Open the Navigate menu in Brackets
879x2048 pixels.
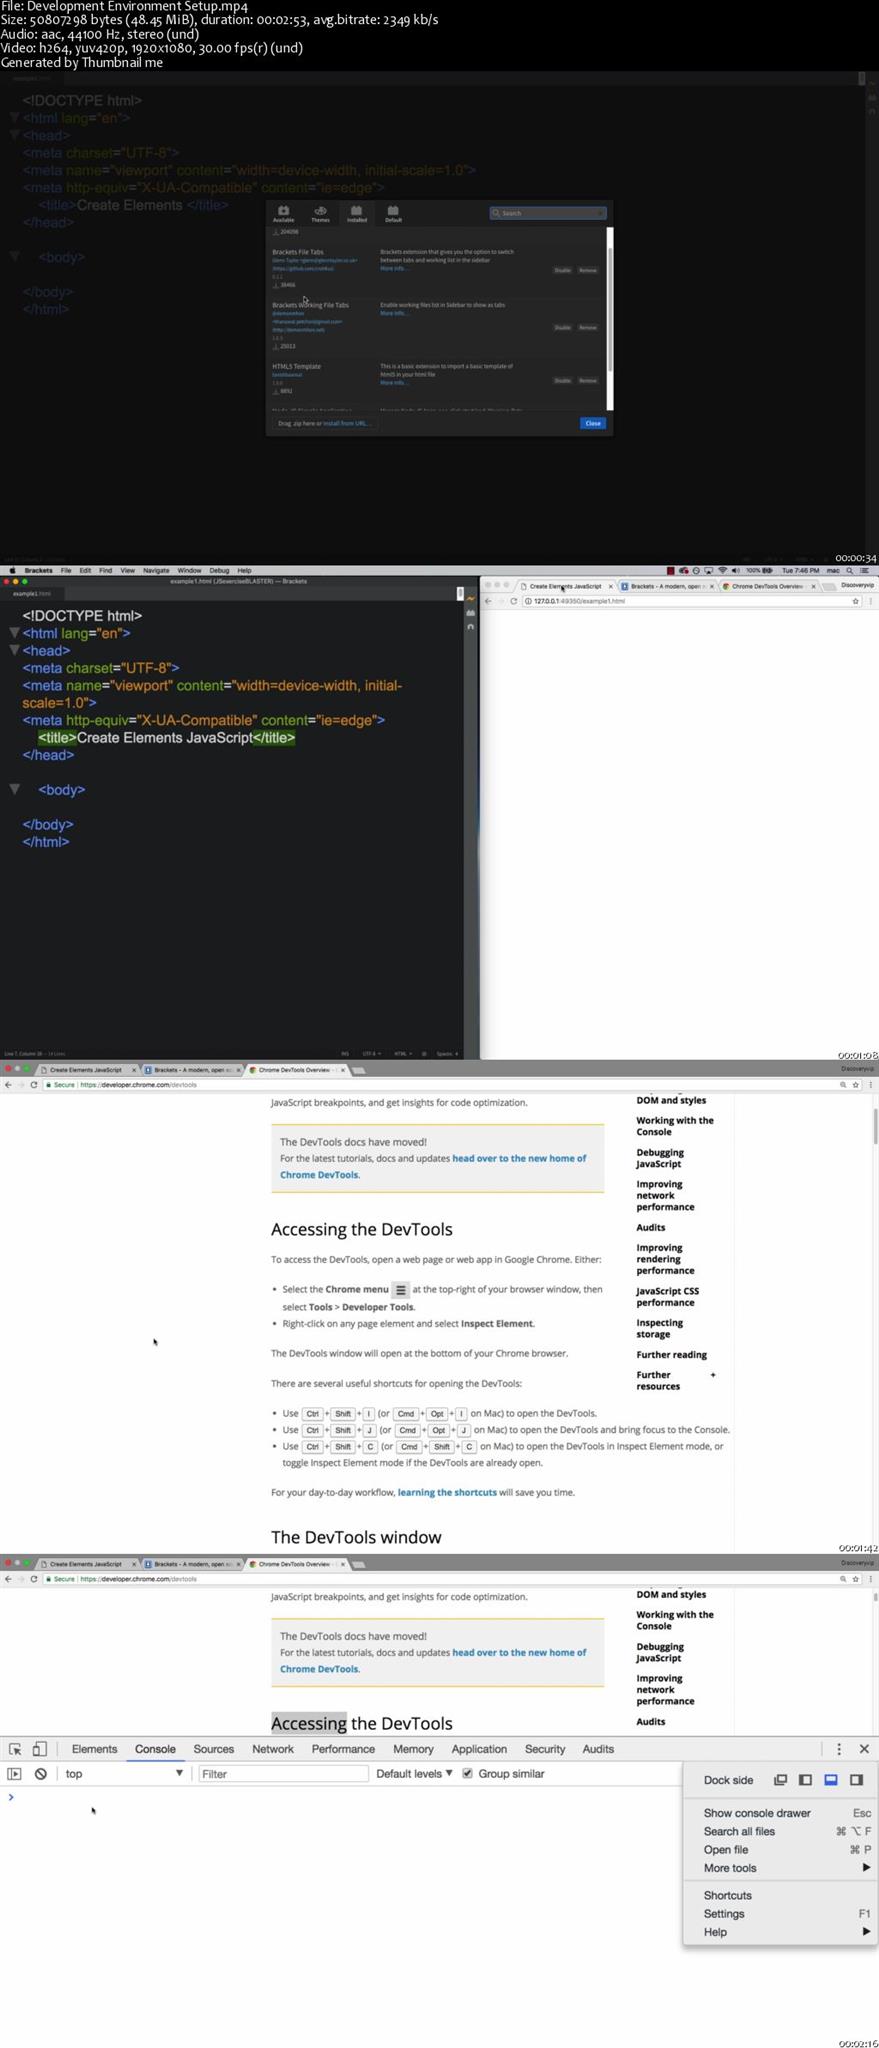coord(156,570)
